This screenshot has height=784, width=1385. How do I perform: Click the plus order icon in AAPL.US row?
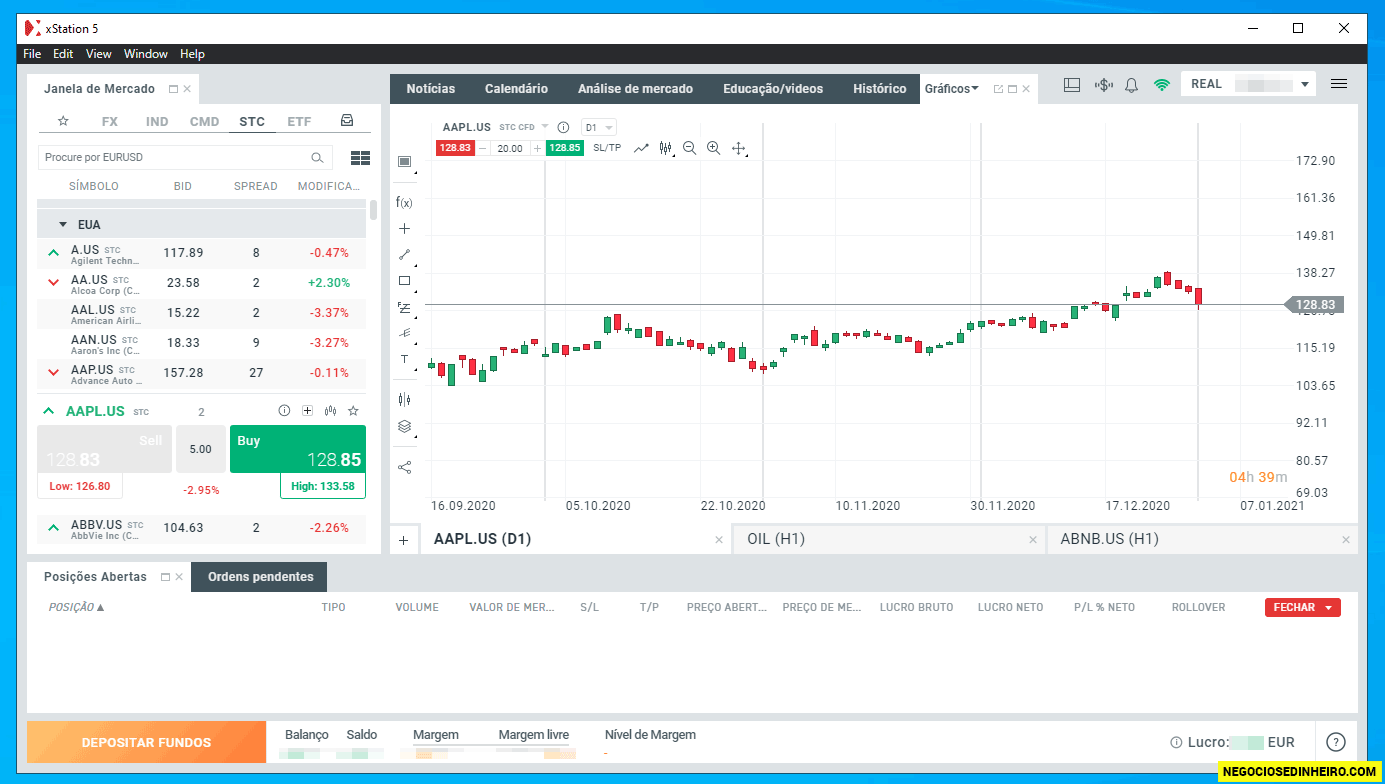(x=307, y=411)
